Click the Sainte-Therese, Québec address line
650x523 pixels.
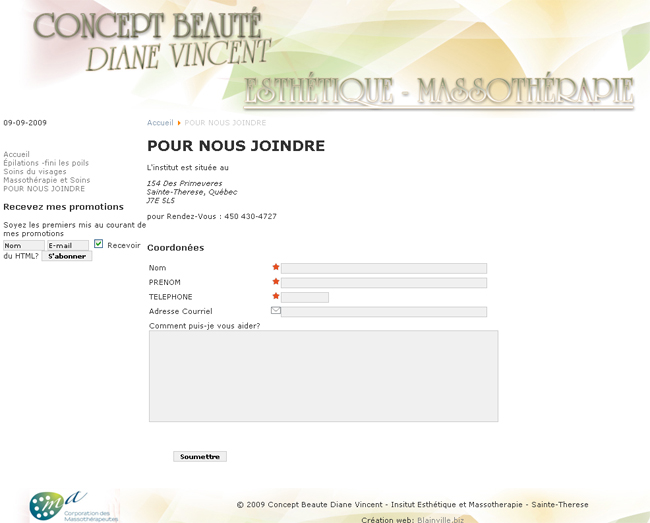192,192
